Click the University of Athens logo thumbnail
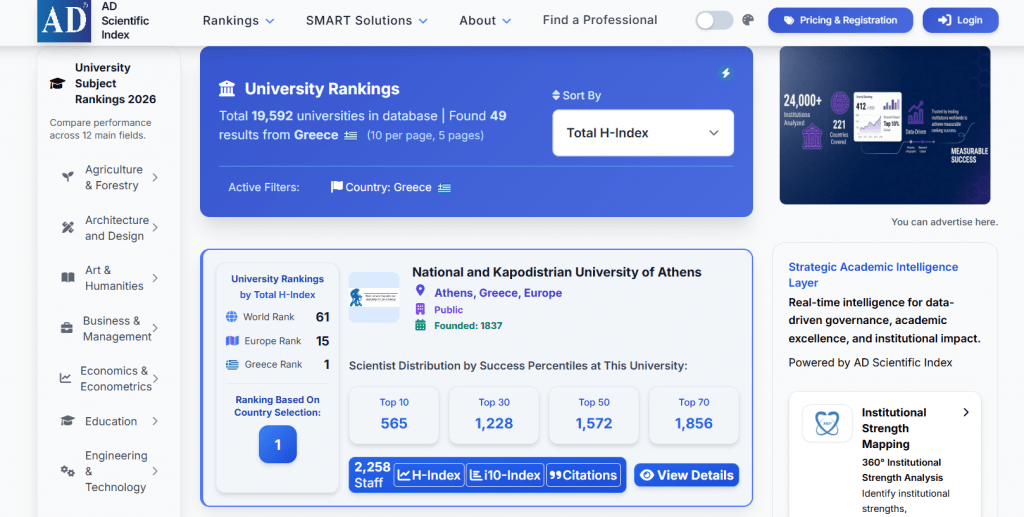 tap(374, 298)
